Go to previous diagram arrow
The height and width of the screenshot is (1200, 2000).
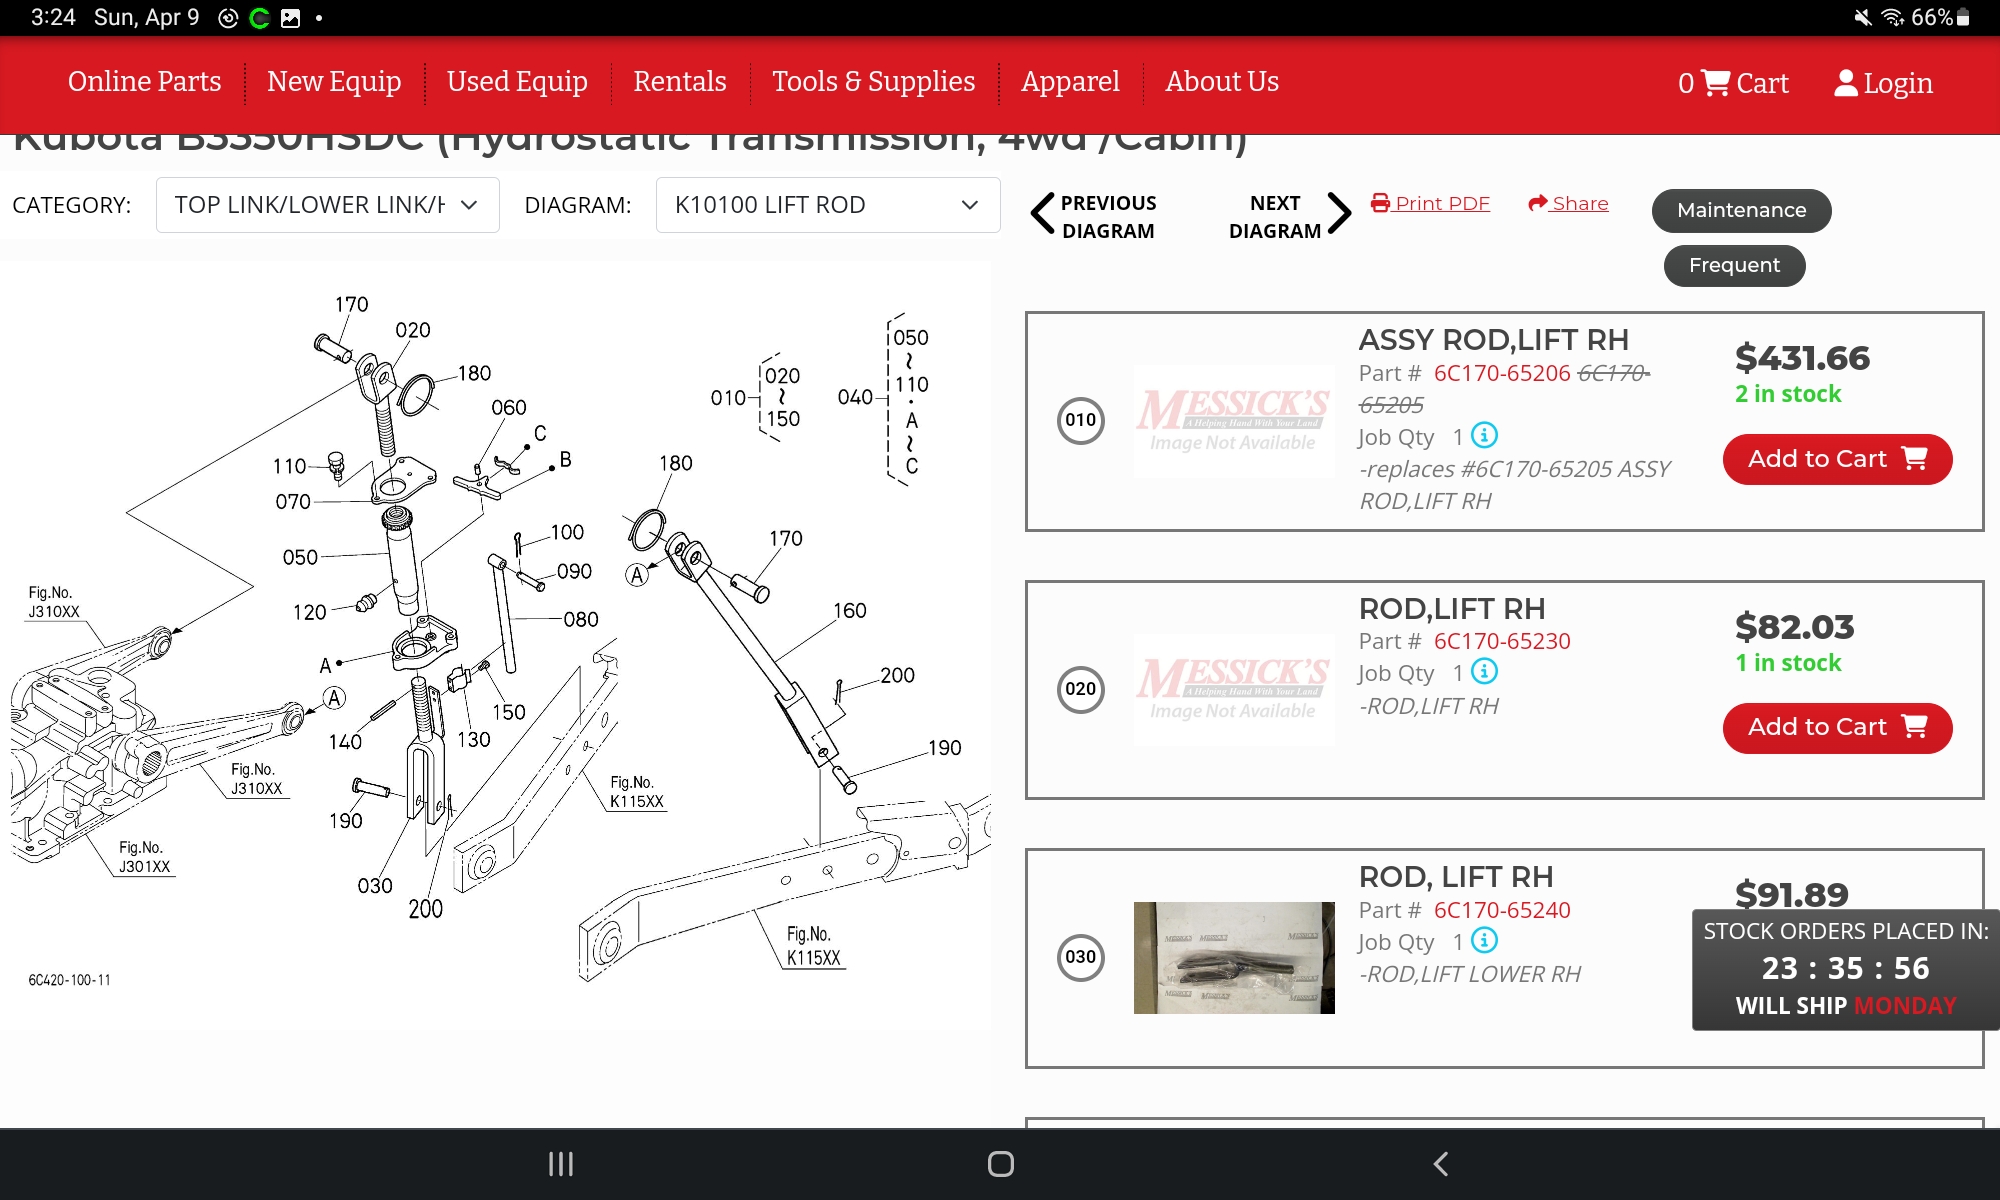click(1042, 213)
